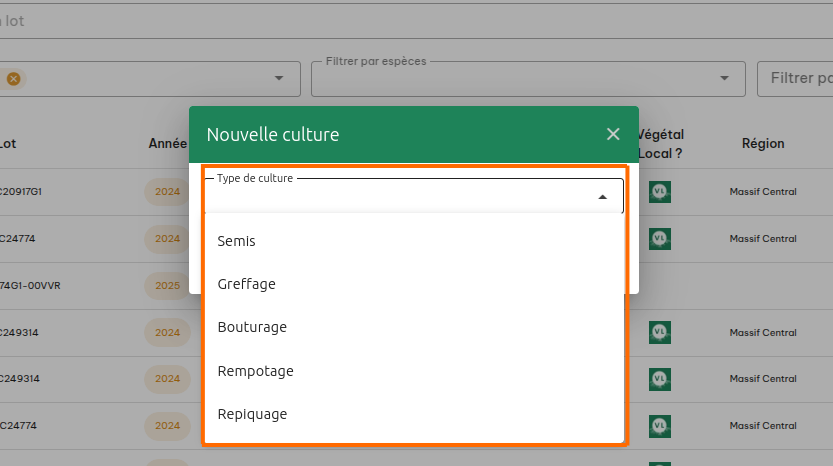Screen dimensions: 833x466
Task: Click the 2024 chip in the C20917G1 row
Action: tap(167, 192)
